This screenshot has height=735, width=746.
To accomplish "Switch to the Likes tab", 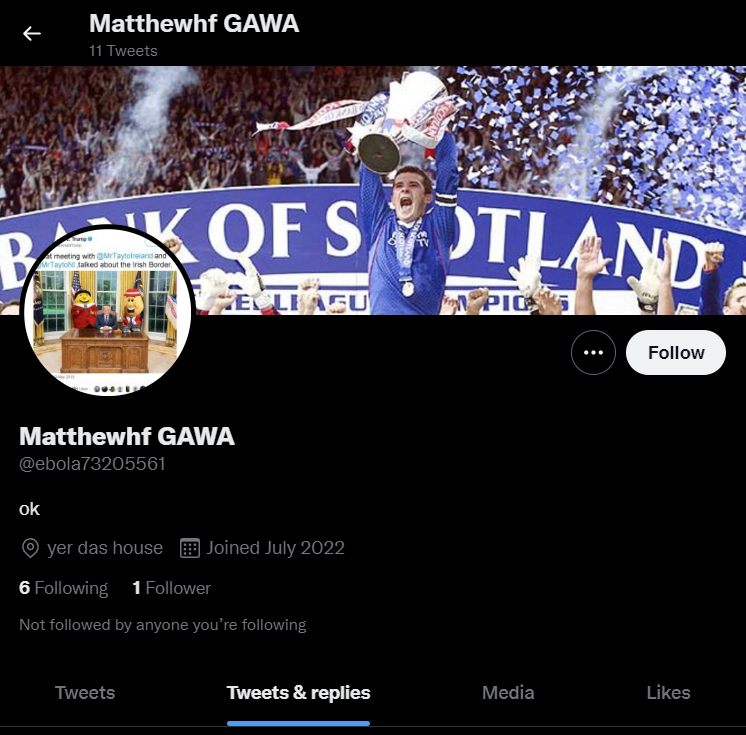I will (668, 693).
